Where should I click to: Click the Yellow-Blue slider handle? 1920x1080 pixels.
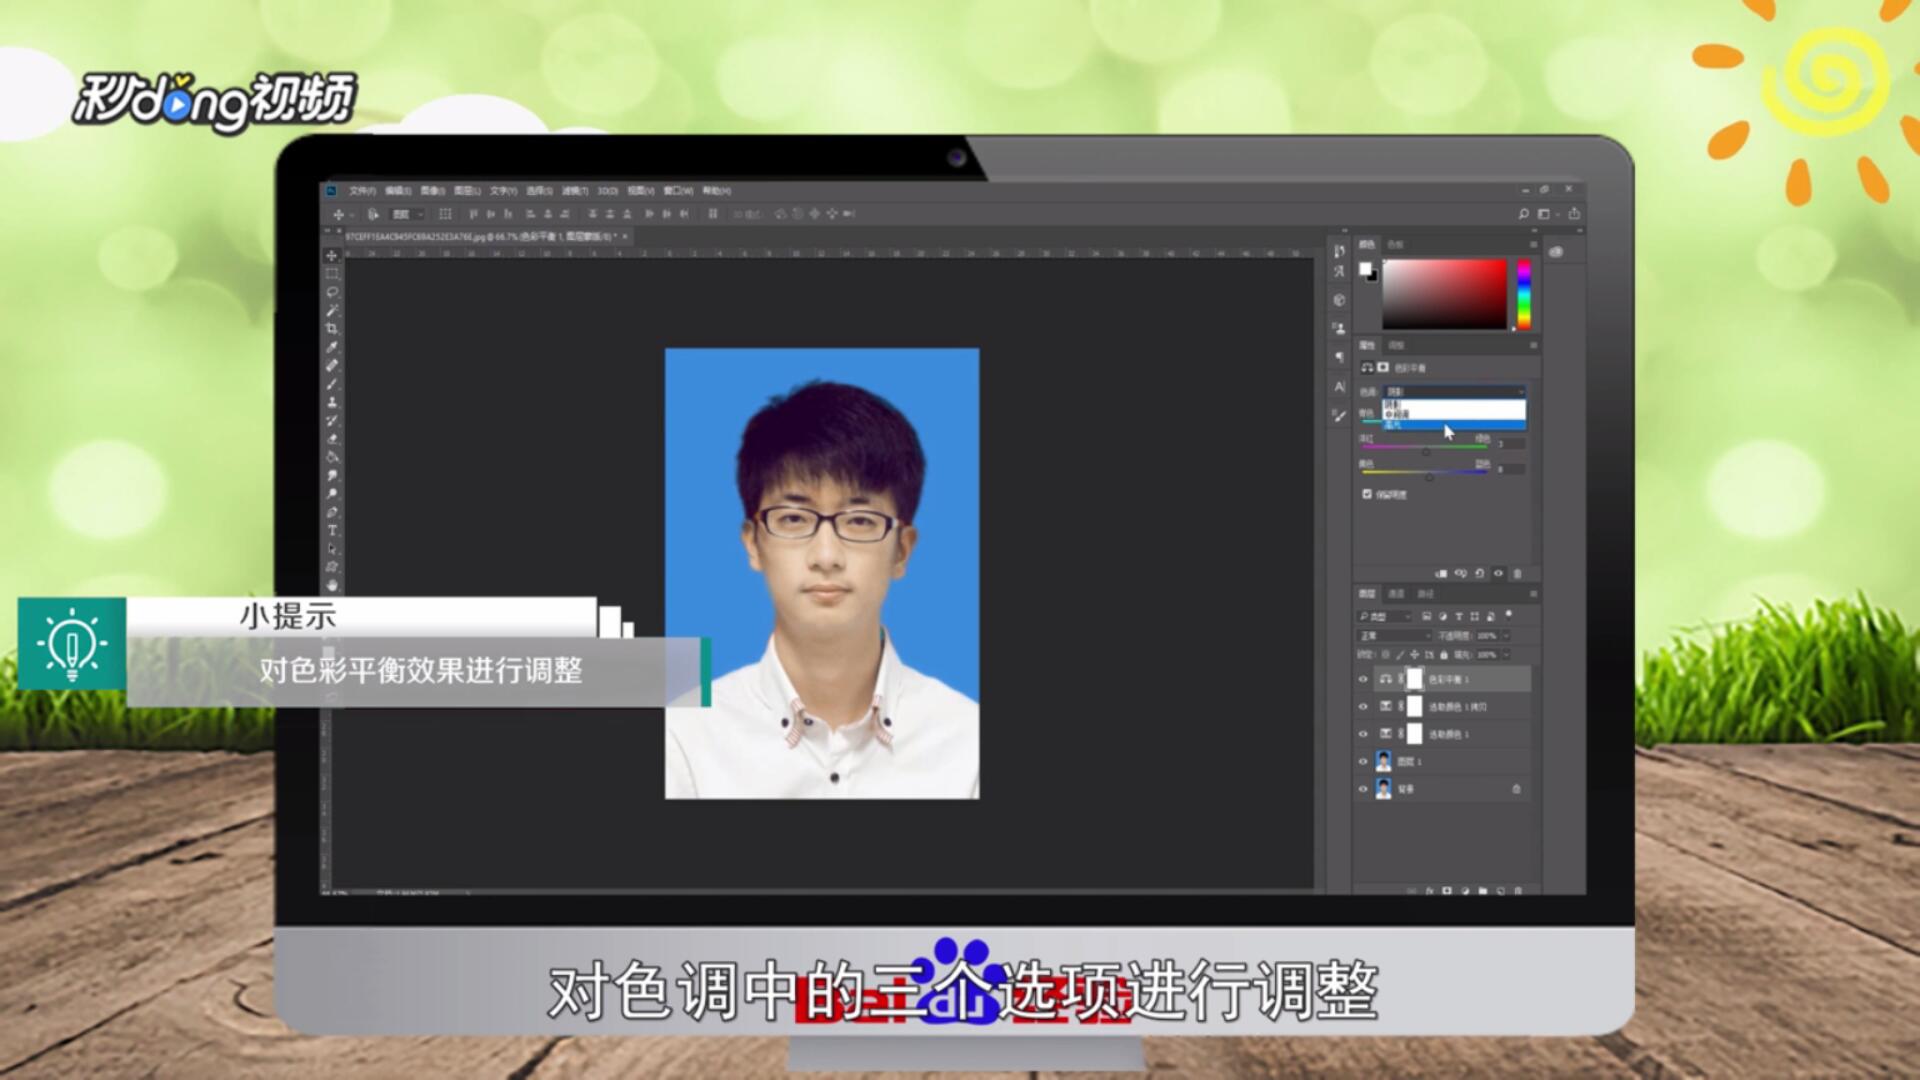point(1429,477)
